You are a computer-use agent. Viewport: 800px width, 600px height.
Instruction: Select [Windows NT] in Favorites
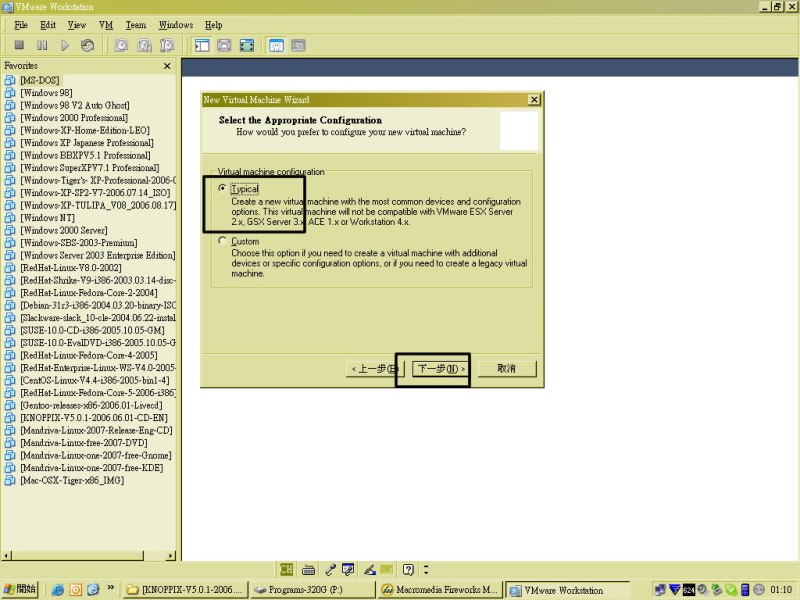click(47, 217)
